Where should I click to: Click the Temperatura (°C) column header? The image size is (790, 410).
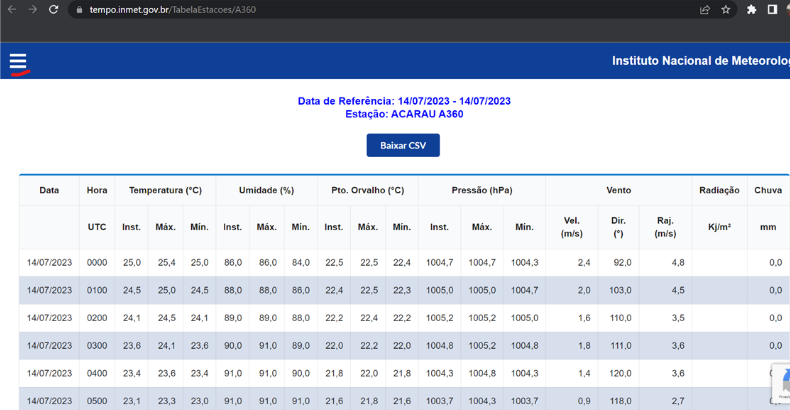click(165, 190)
